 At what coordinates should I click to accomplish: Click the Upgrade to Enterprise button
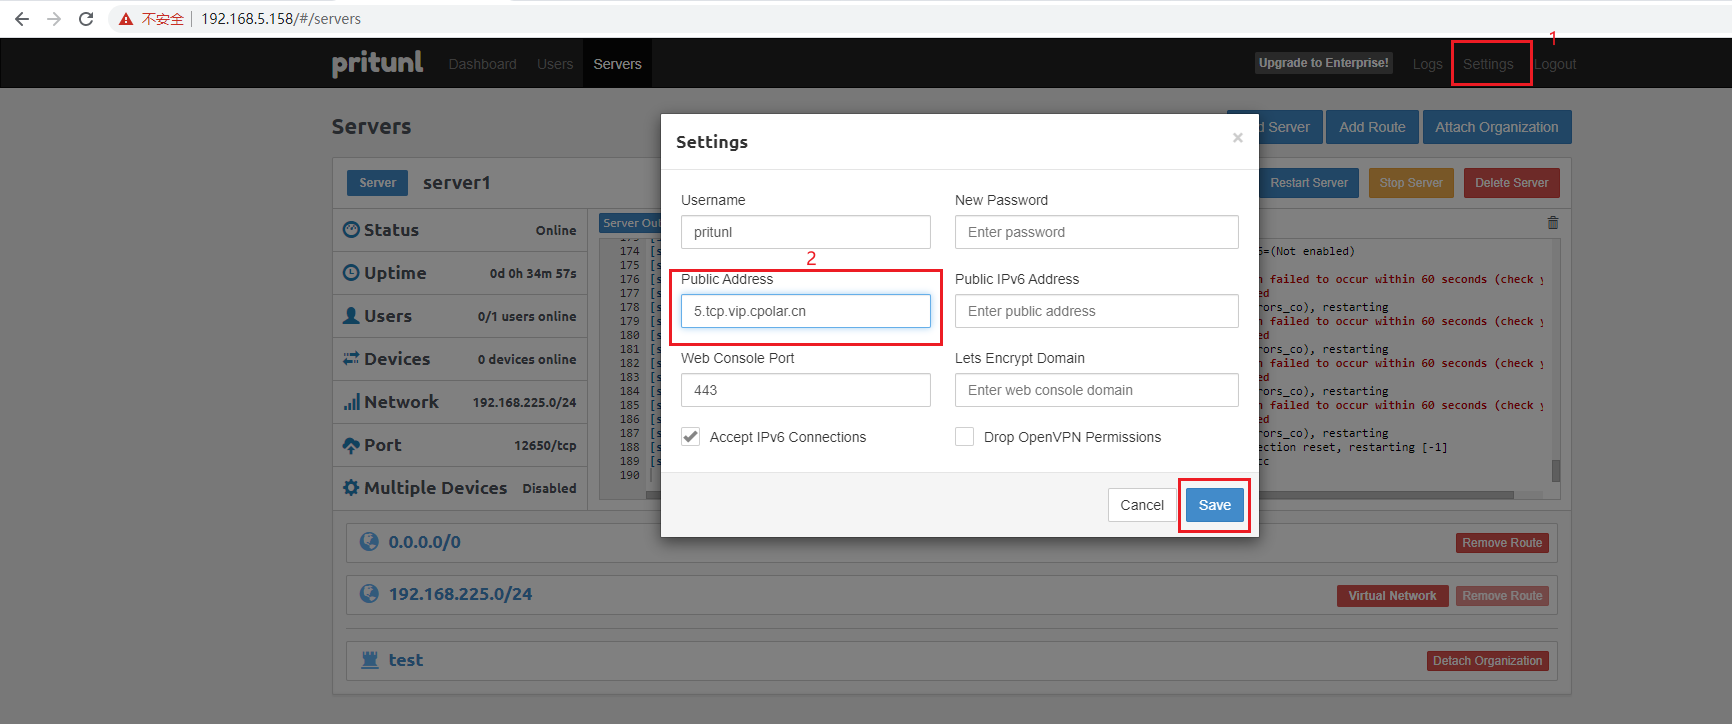1323,63
